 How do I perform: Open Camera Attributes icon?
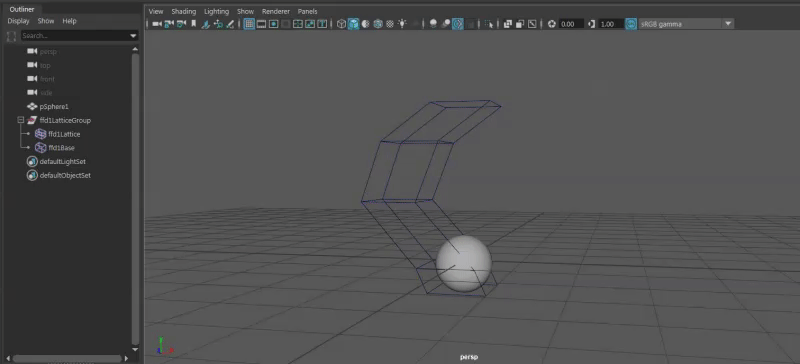[x=181, y=24]
